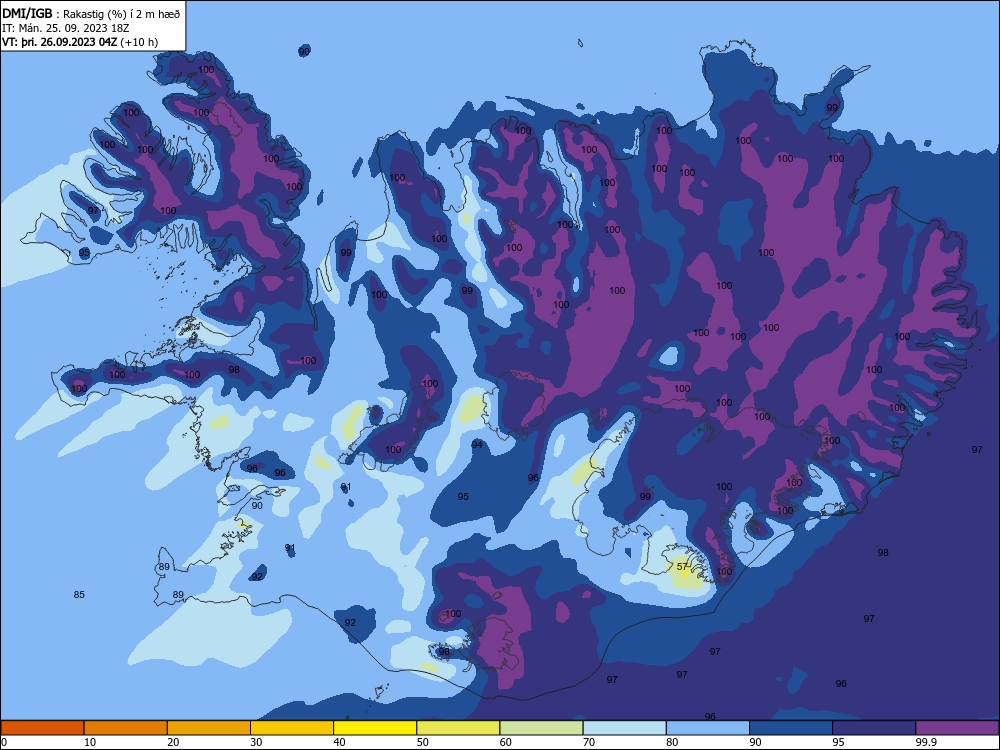
Task: Select the 95–99.9% dark indigo legend swatch
Action: 874,728
